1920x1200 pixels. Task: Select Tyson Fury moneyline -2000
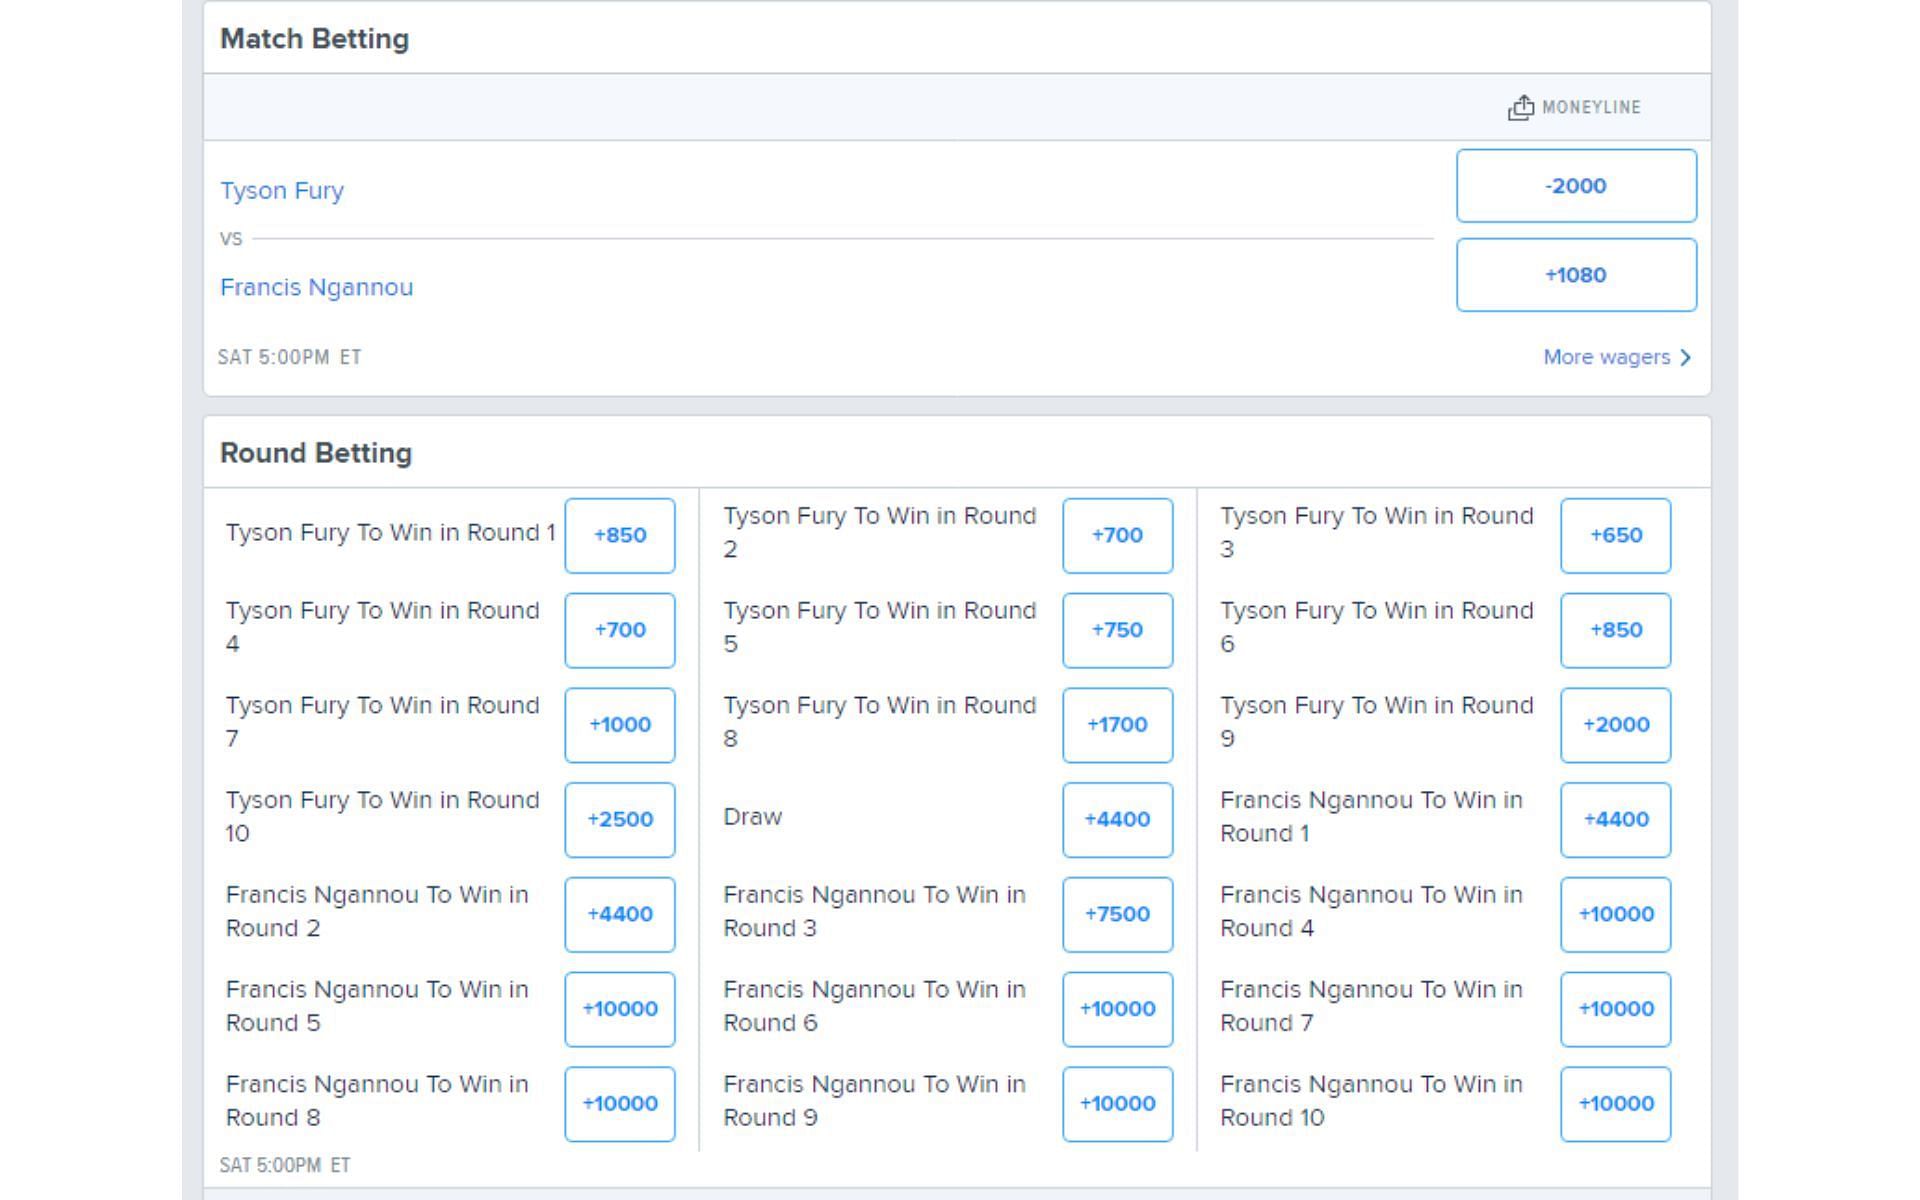point(1576,186)
